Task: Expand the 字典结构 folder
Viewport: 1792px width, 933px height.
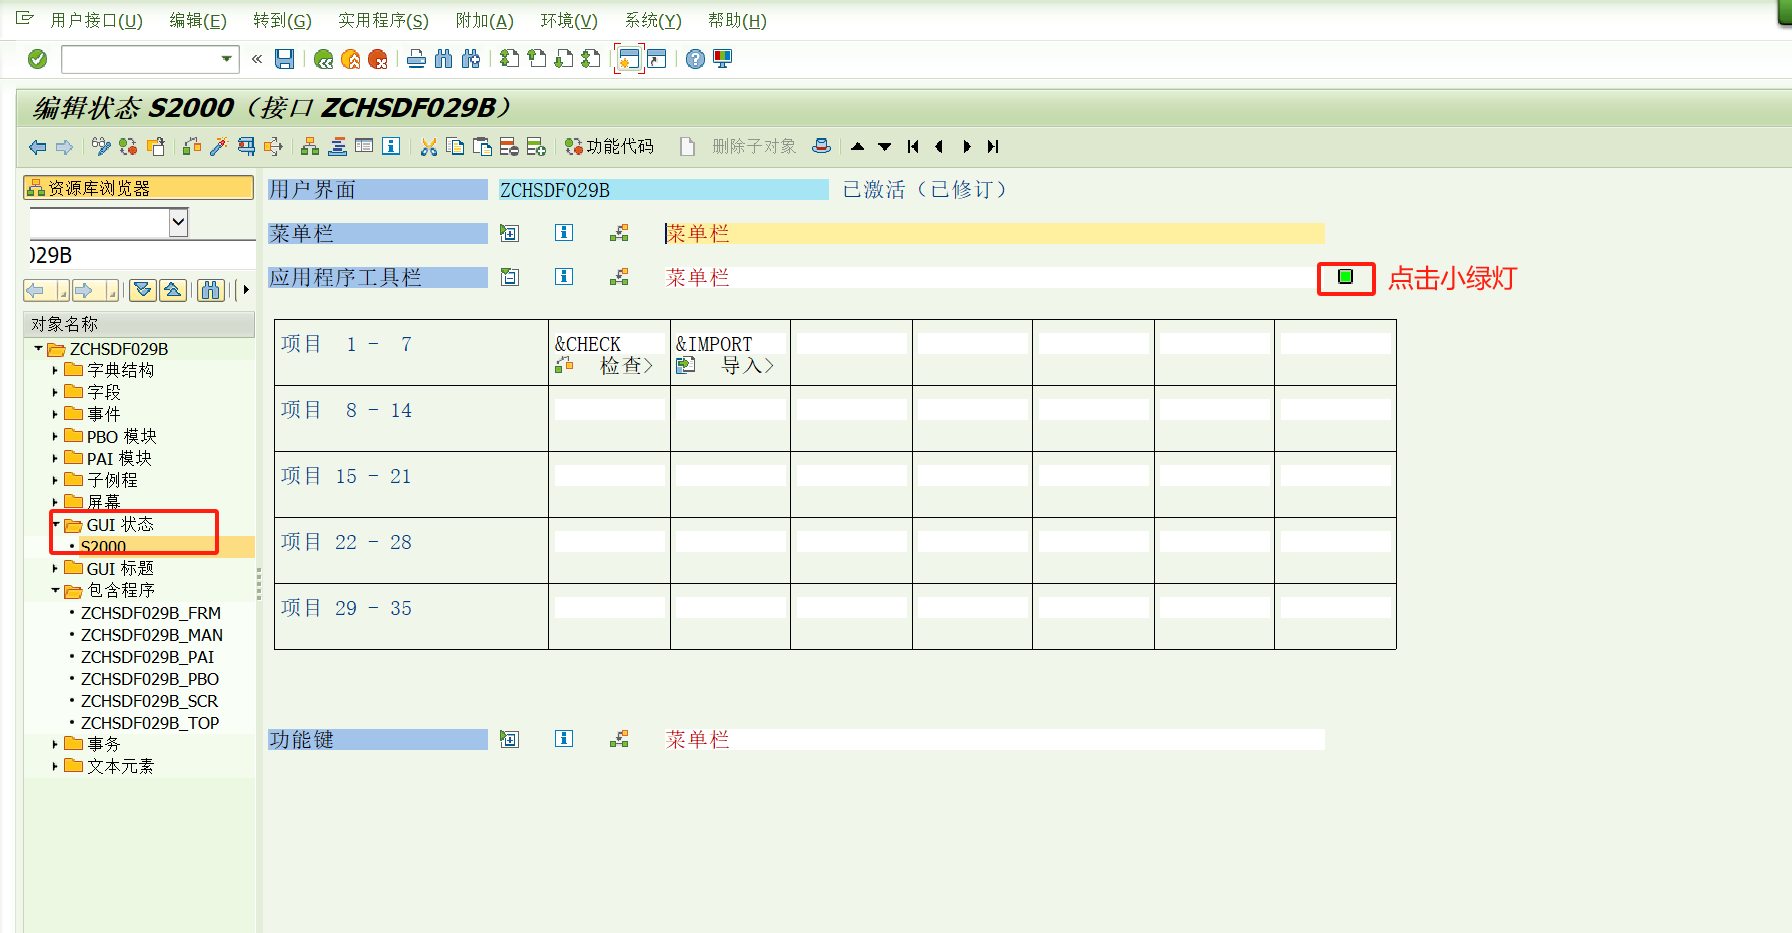Action: tap(55, 370)
